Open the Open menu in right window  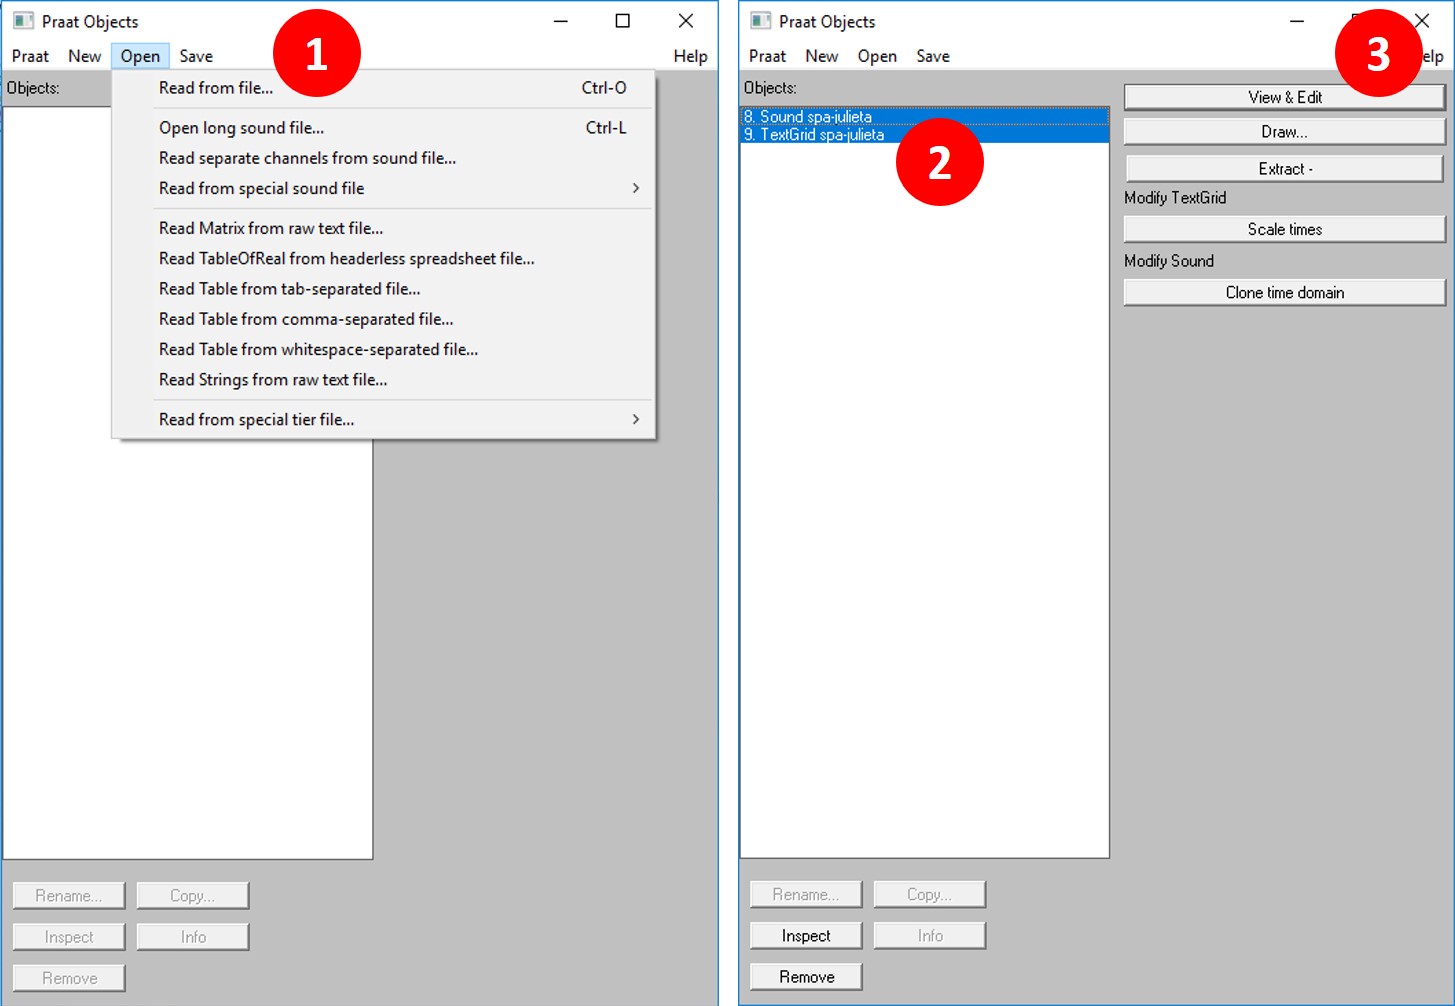pos(877,56)
